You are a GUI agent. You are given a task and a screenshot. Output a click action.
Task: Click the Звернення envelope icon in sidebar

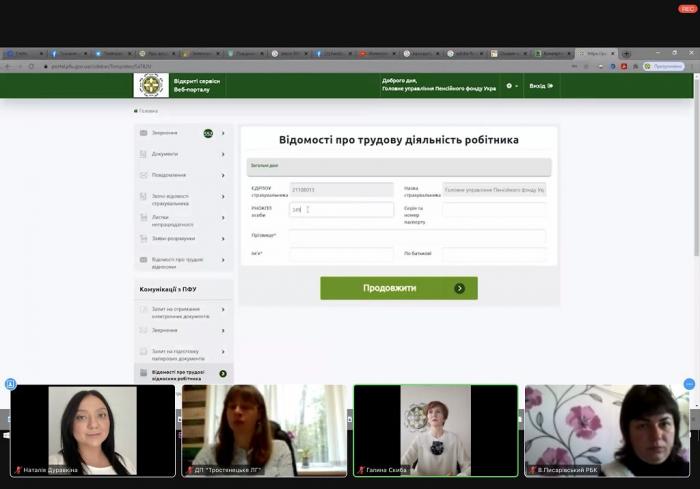(144, 133)
